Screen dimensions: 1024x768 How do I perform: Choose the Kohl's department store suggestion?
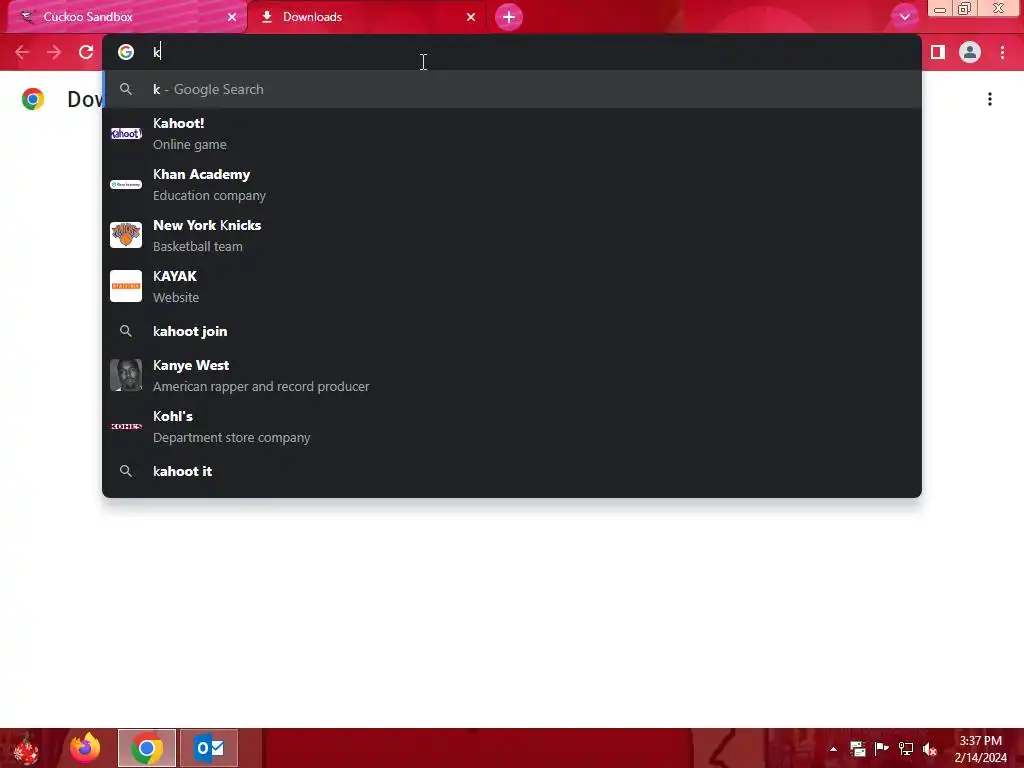click(512, 426)
